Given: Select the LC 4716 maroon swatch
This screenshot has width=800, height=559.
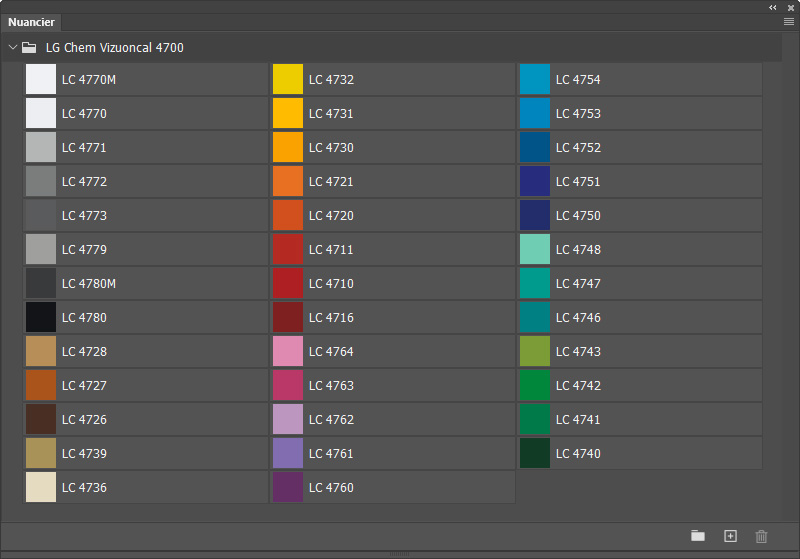Looking at the screenshot, I should [x=288, y=317].
